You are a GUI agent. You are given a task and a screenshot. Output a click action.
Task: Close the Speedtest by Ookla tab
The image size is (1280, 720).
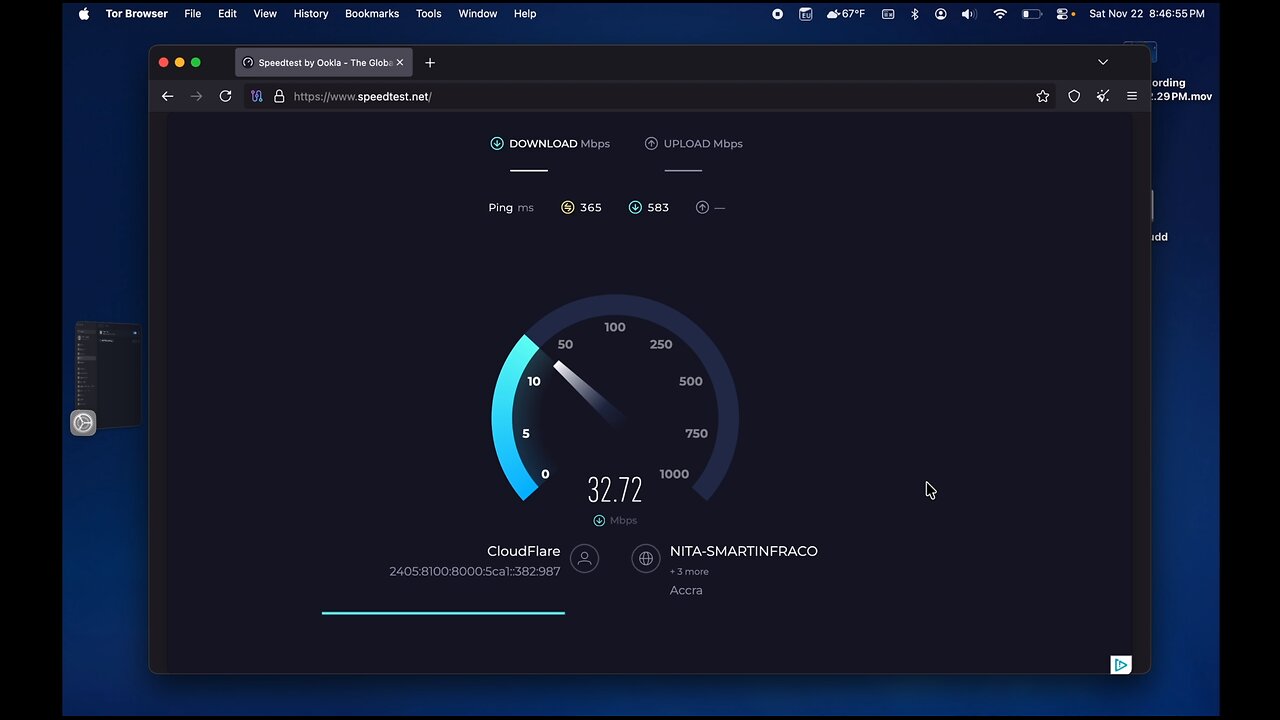coord(400,62)
